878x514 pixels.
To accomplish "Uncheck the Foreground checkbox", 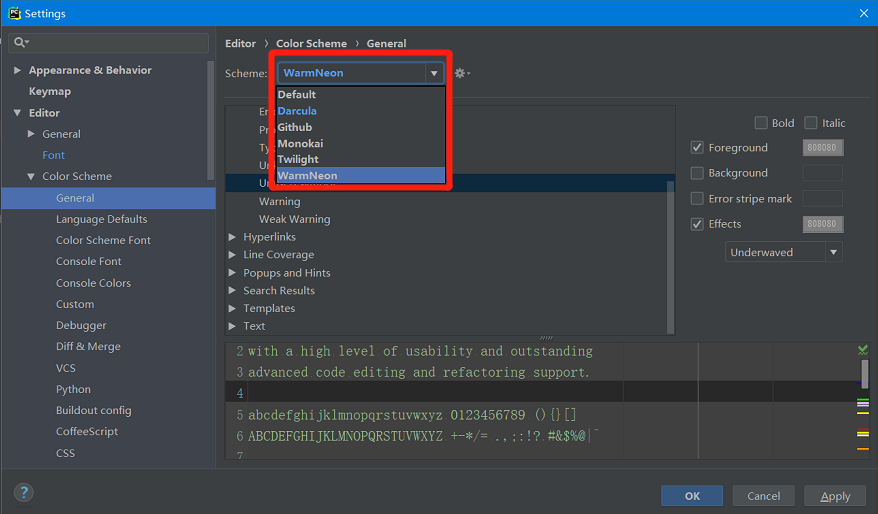I will click(x=698, y=148).
